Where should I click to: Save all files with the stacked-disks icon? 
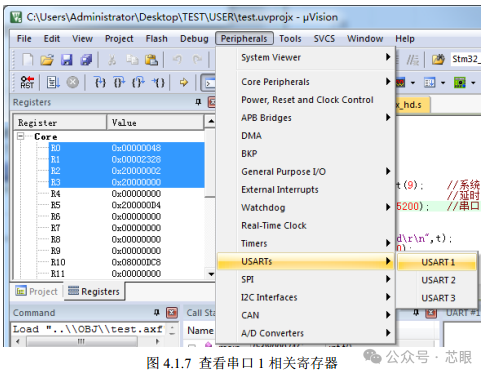coord(86,60)
